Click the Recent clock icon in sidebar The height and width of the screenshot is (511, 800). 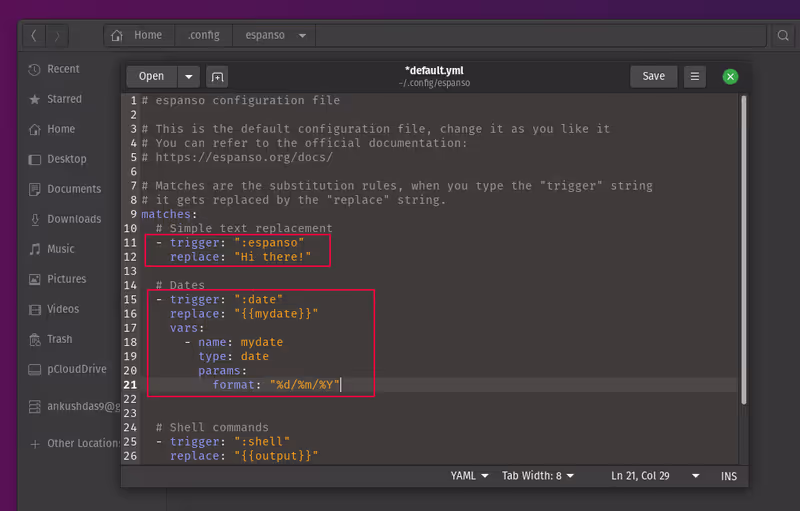point(34,69)
